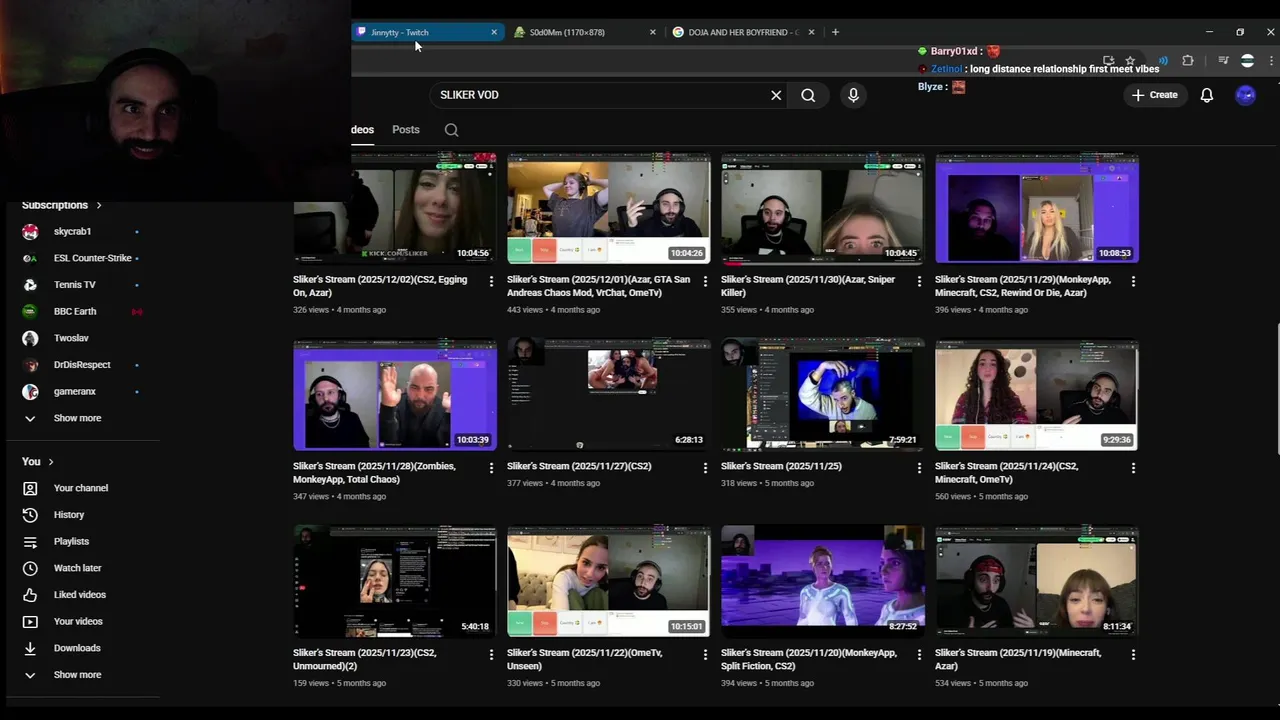Screen dimensions: 1280x720
Task: Click the Create button
Action: tap(1154, 95)
